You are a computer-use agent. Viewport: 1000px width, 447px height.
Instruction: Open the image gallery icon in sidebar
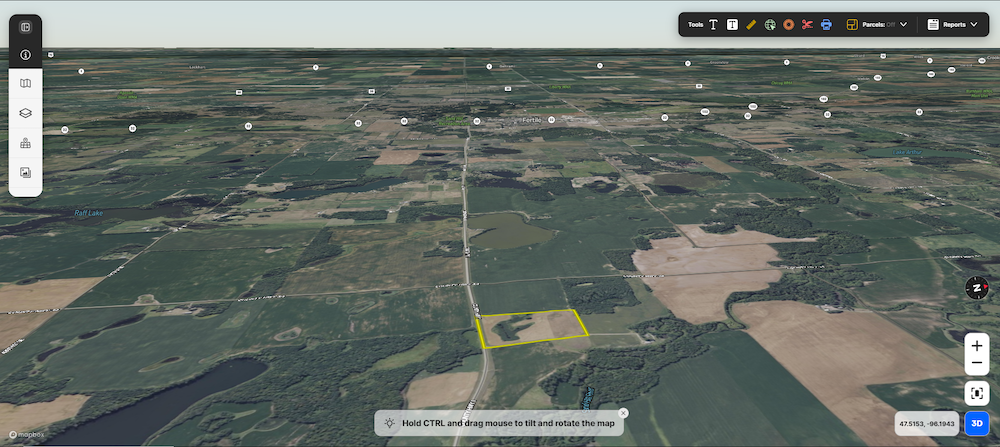coord(26,172)
